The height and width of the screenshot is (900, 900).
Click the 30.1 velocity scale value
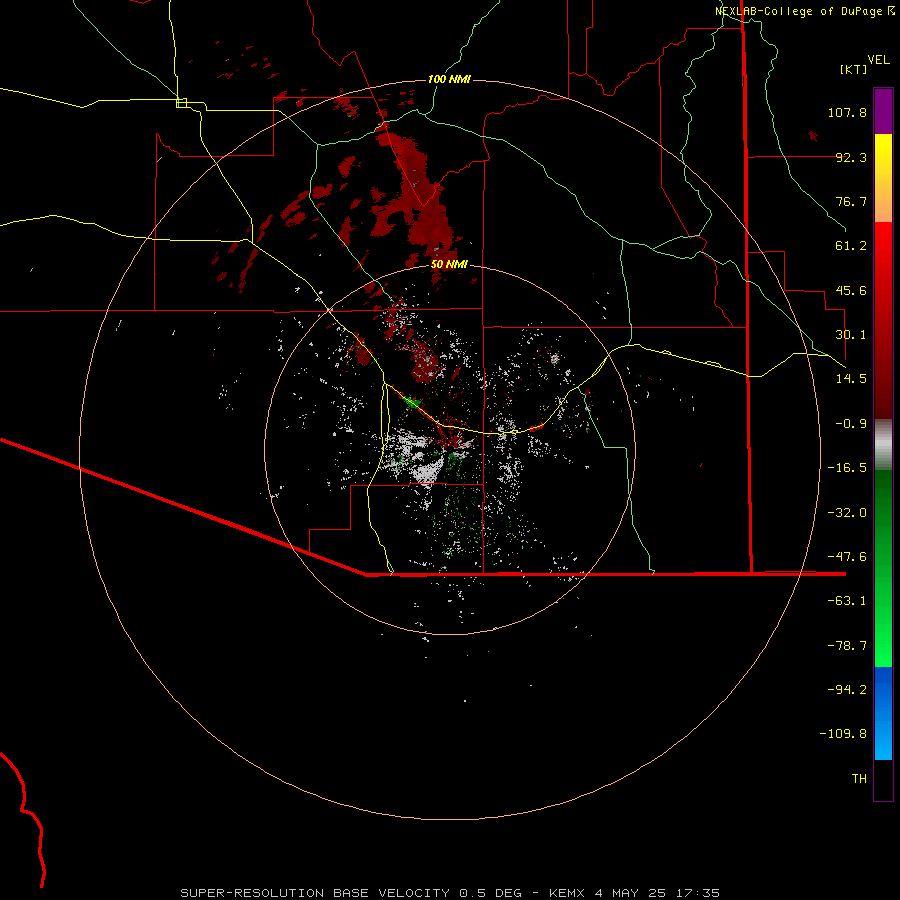[x=851, y=335]
